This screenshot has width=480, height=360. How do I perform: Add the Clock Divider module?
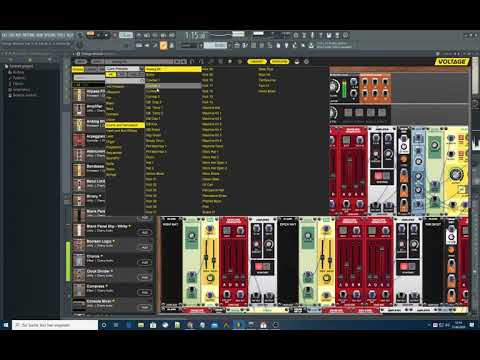coord(145,277)
